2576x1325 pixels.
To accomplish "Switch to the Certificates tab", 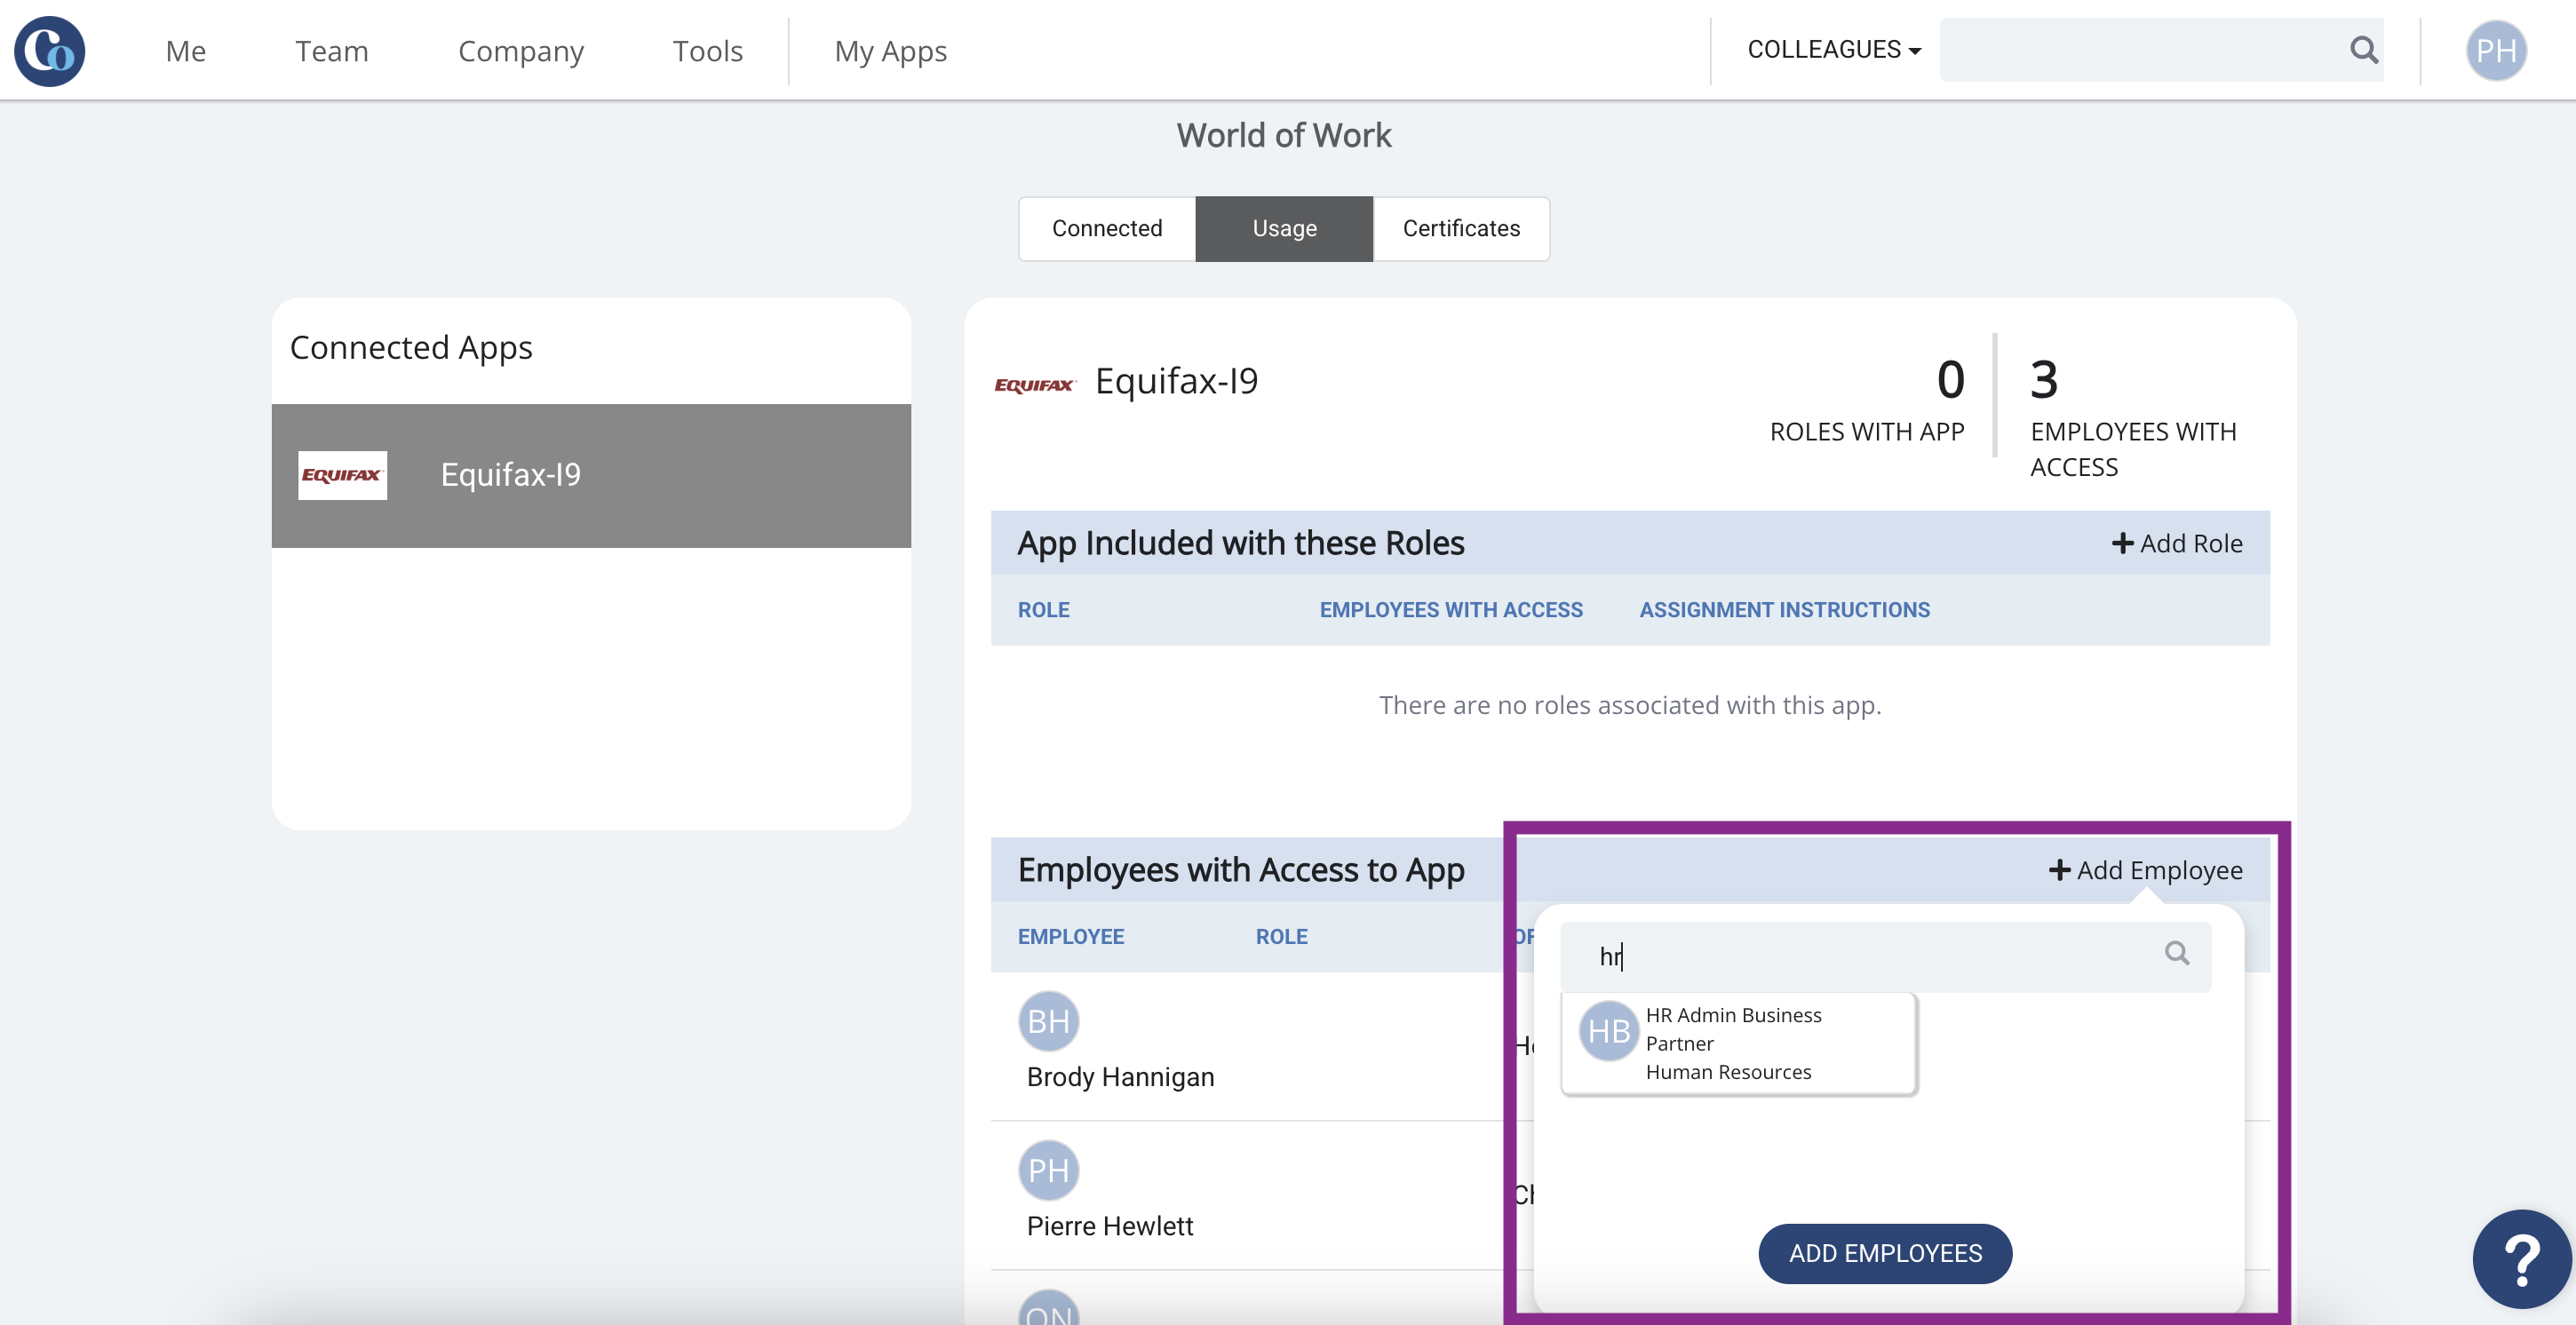I will click(x=1460, y=229).
